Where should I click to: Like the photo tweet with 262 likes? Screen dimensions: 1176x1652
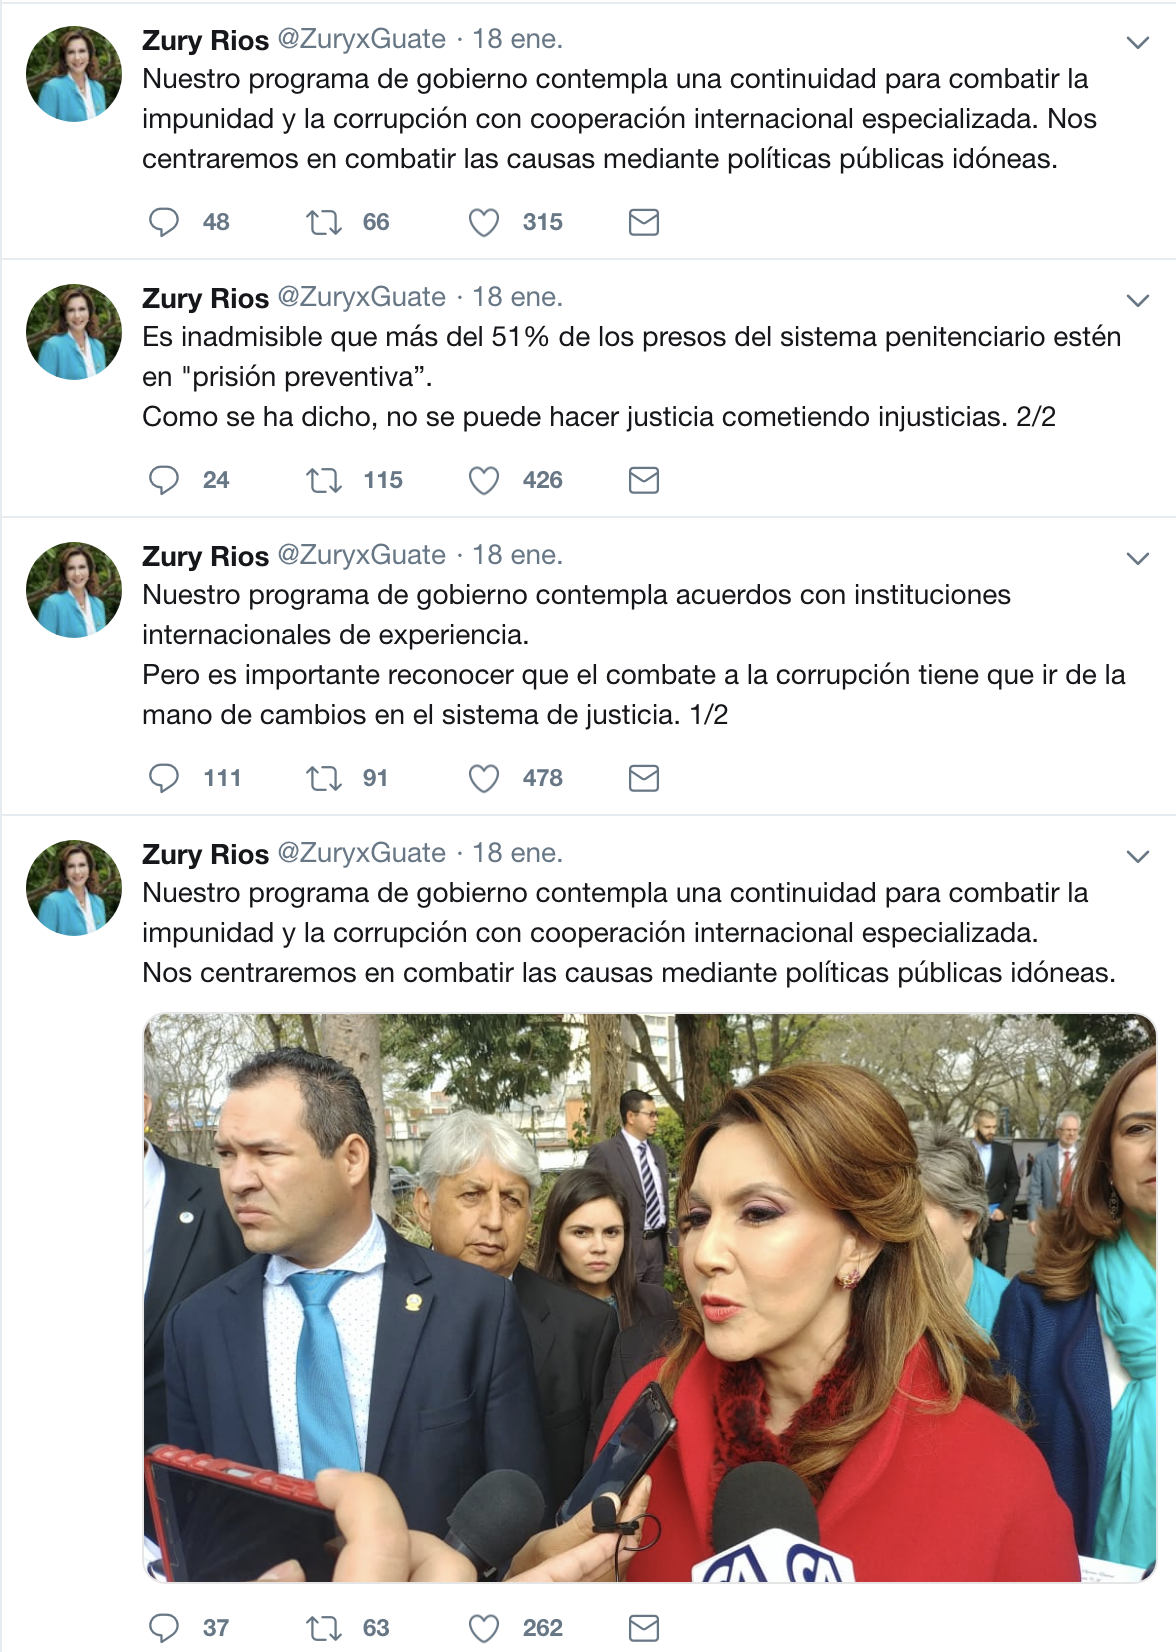pos(484,1628)
